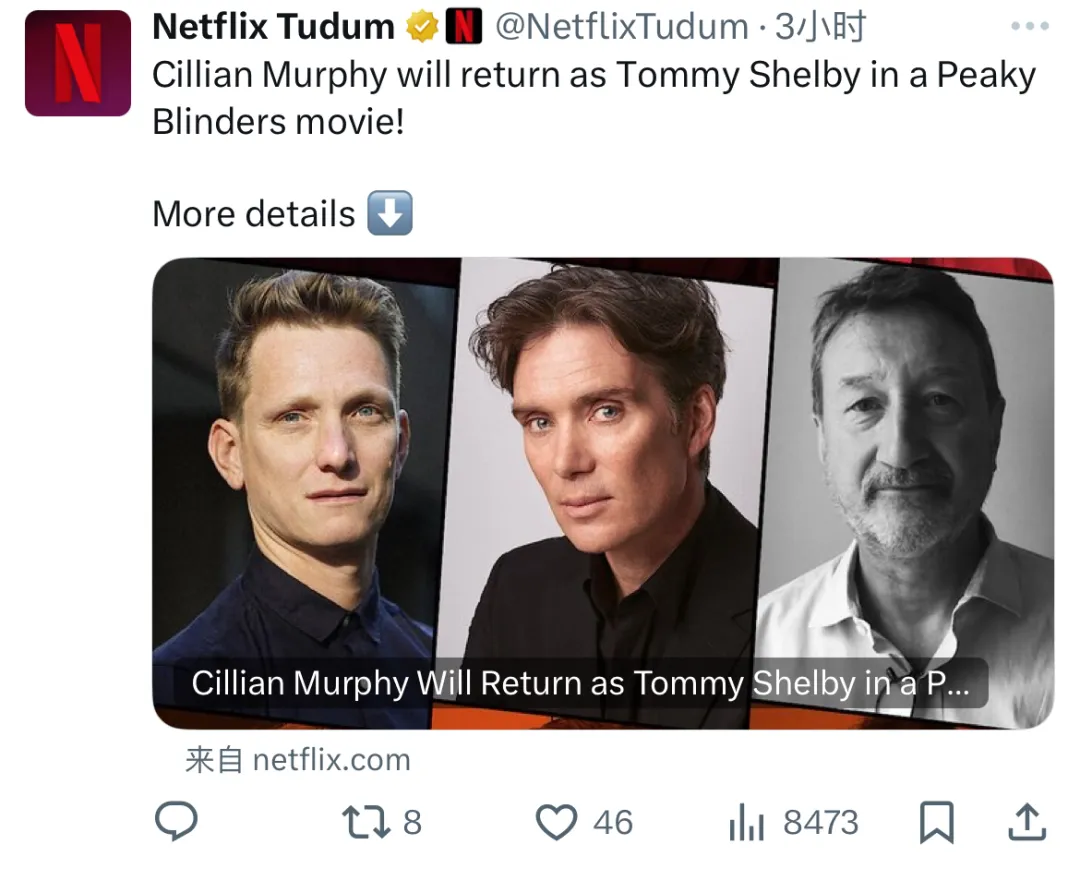1080x869 pixels.
Task: Click the retweet count of 8
Action: coord(412,822)
